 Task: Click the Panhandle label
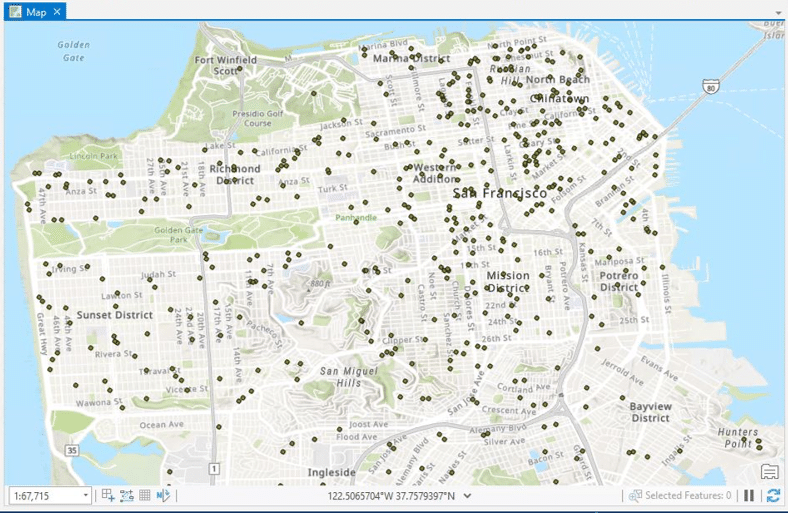356,218
